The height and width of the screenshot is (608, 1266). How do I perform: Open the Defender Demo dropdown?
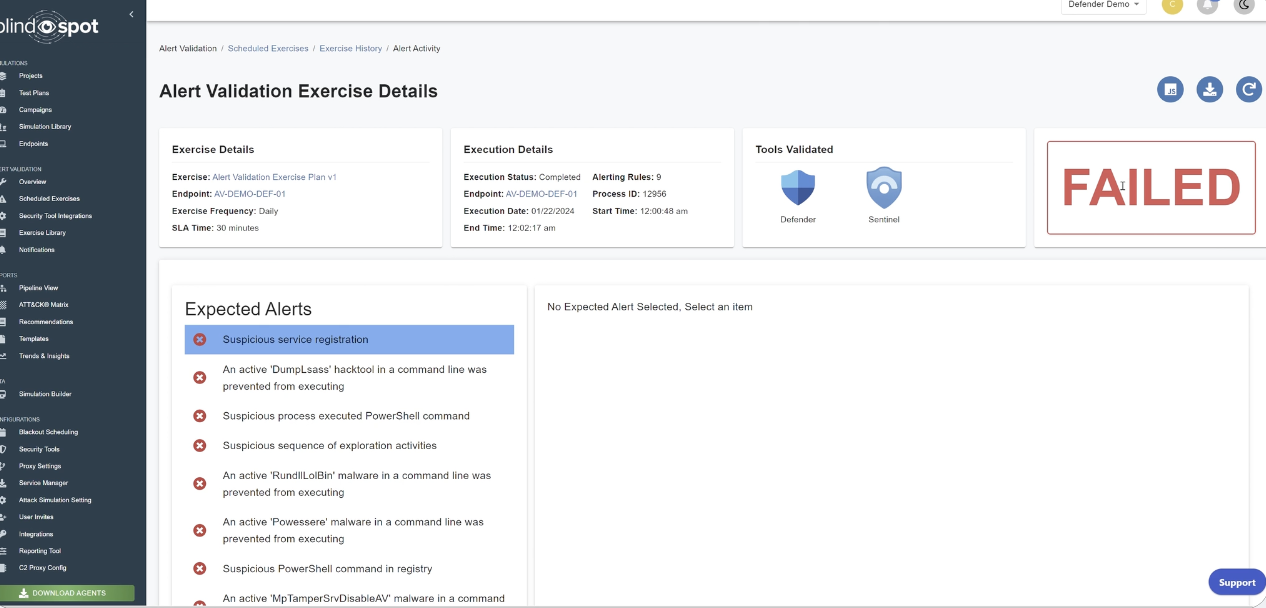(1103, 5)
